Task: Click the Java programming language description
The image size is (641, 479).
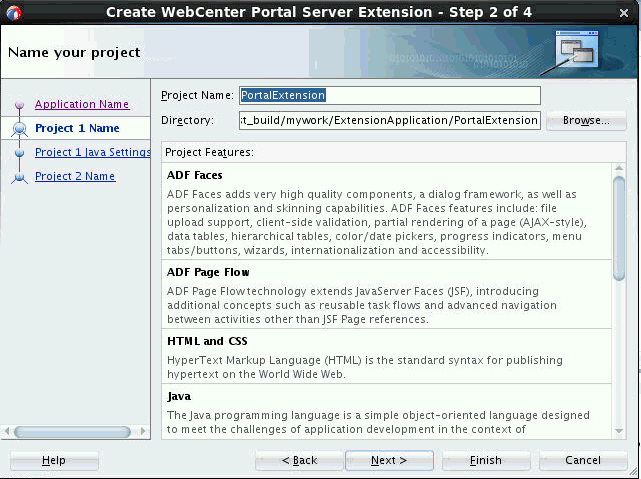Action: point(378,422)
